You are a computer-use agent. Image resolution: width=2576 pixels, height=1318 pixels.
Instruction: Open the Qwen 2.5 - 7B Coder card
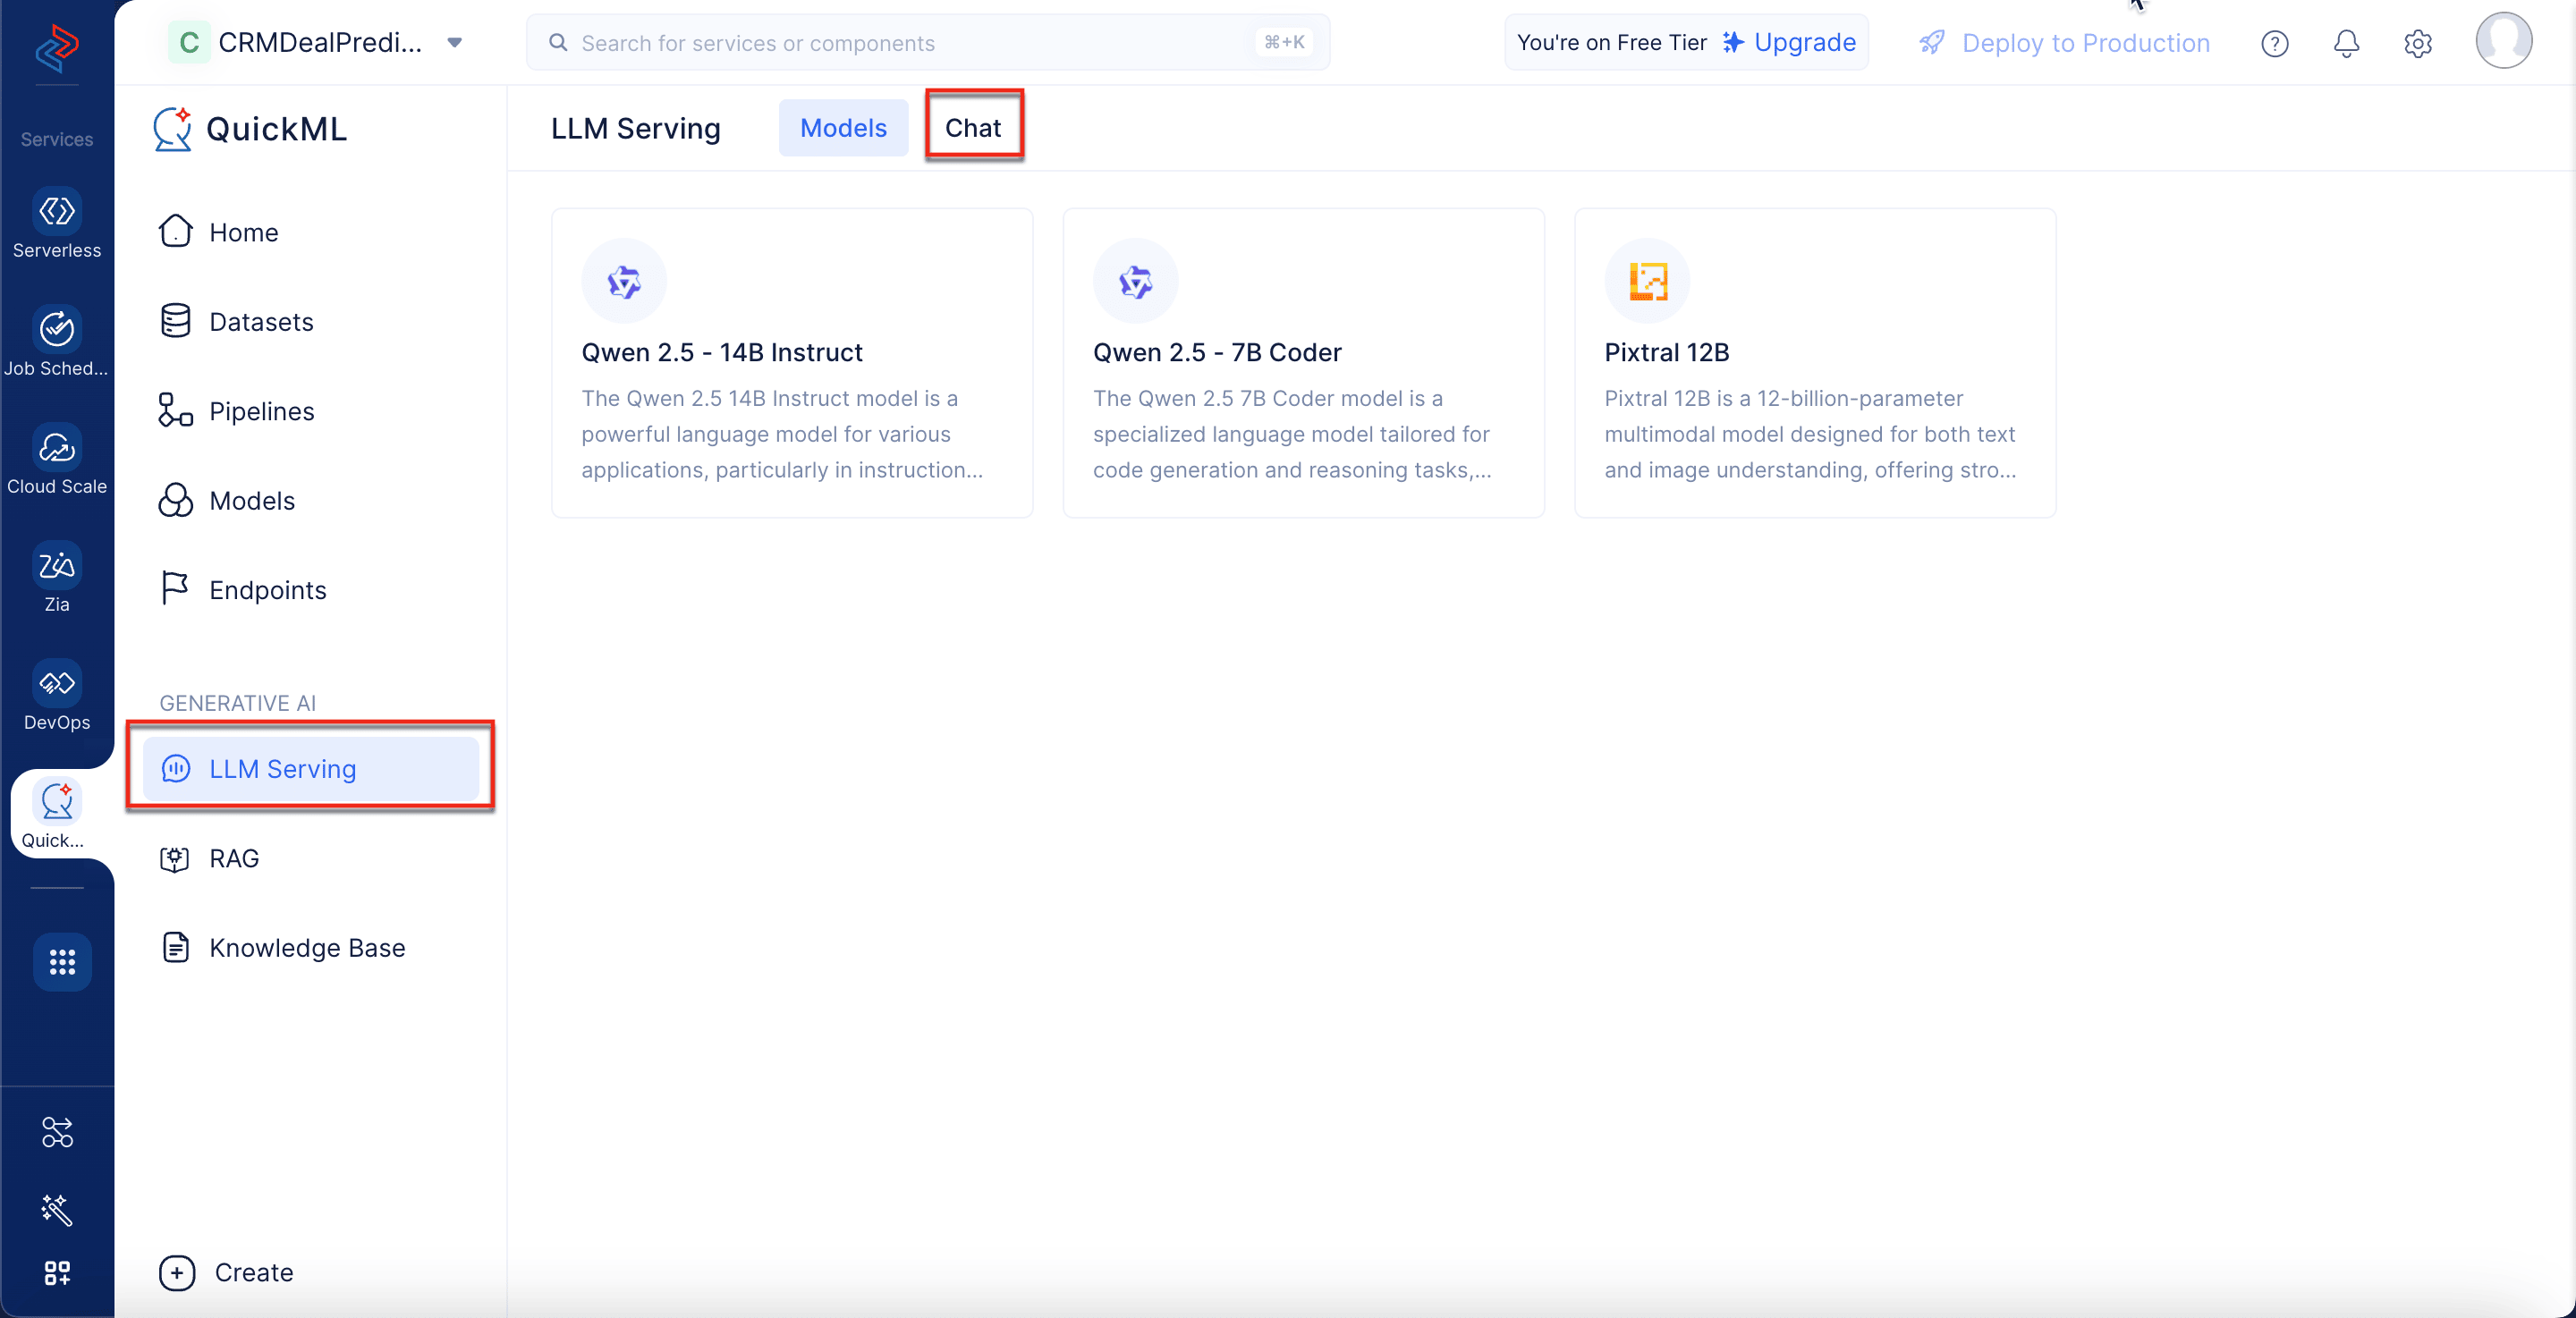coord(1304,363)
